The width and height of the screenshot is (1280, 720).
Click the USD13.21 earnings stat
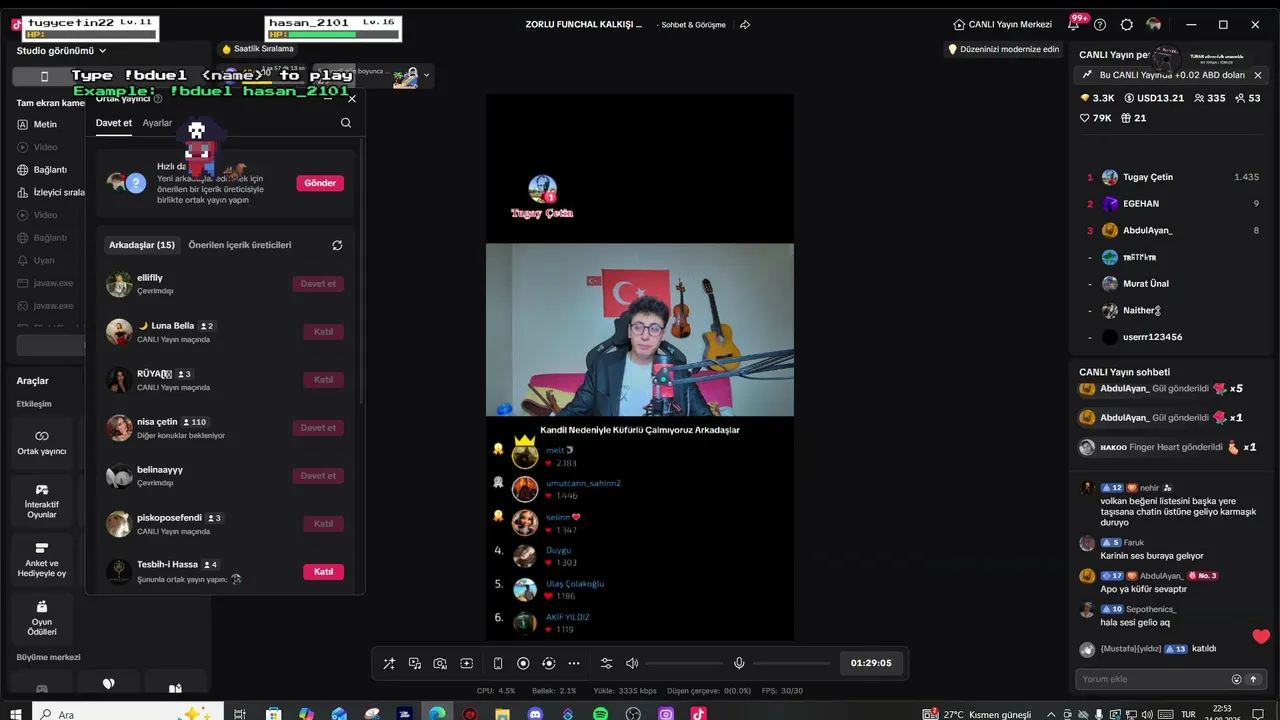(x=1154, y=98)
